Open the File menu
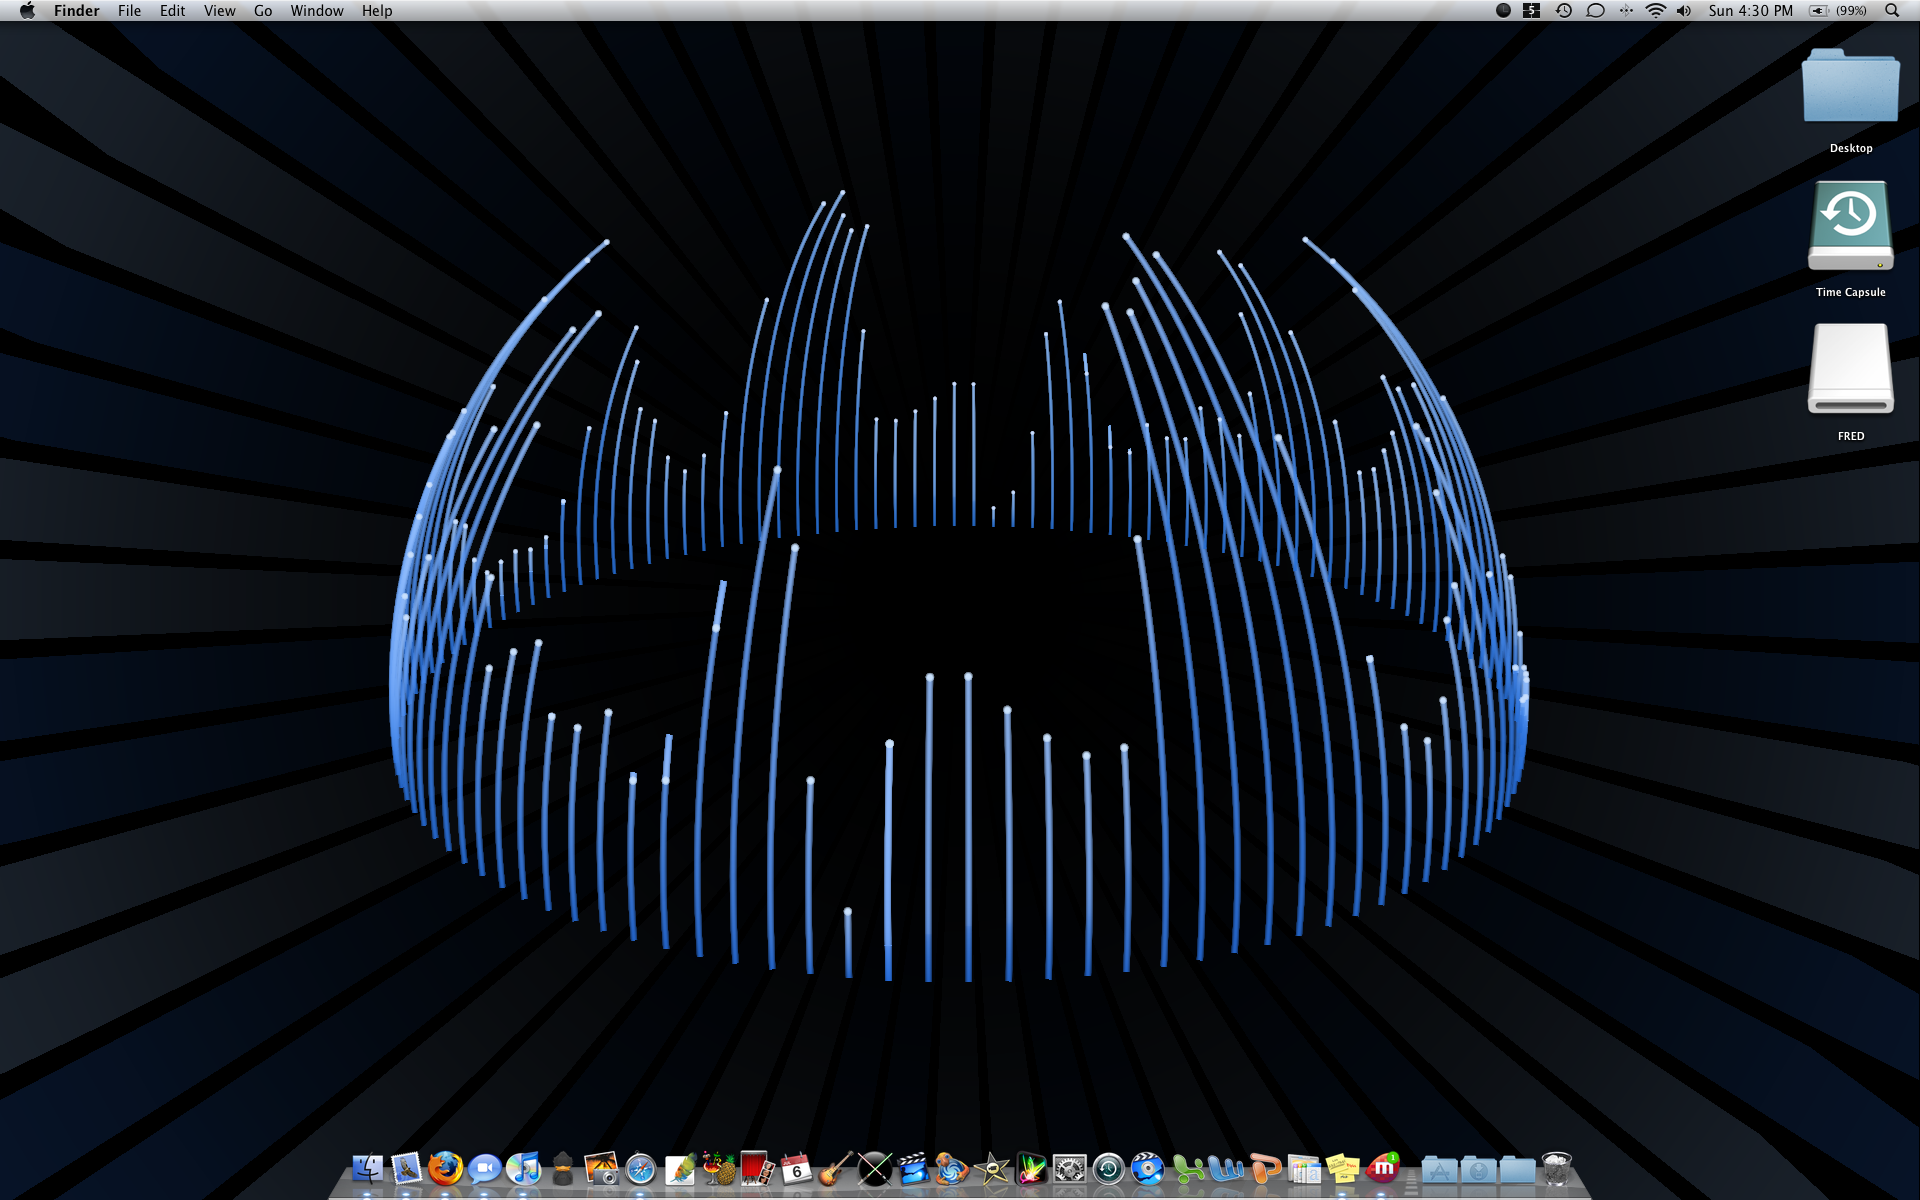 tap(129, 11)
